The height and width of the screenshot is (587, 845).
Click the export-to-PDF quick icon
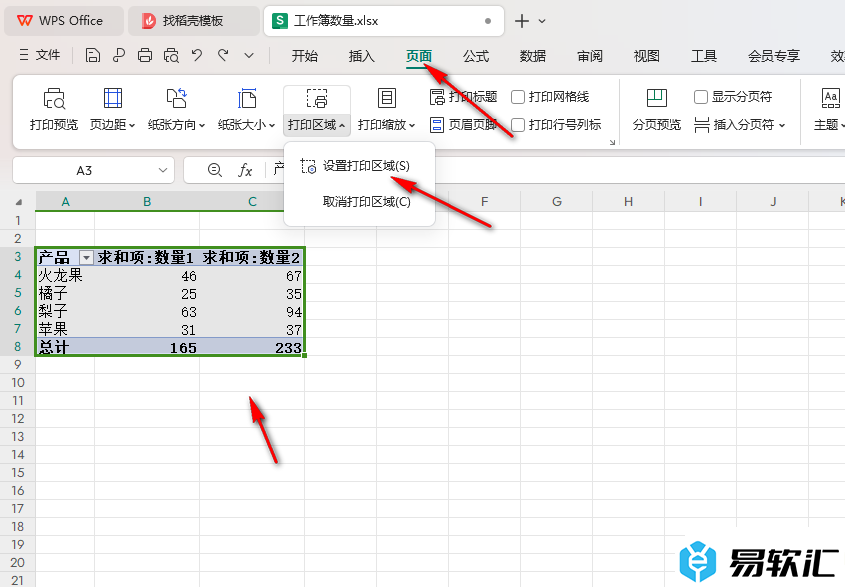[x=119, y=55]
